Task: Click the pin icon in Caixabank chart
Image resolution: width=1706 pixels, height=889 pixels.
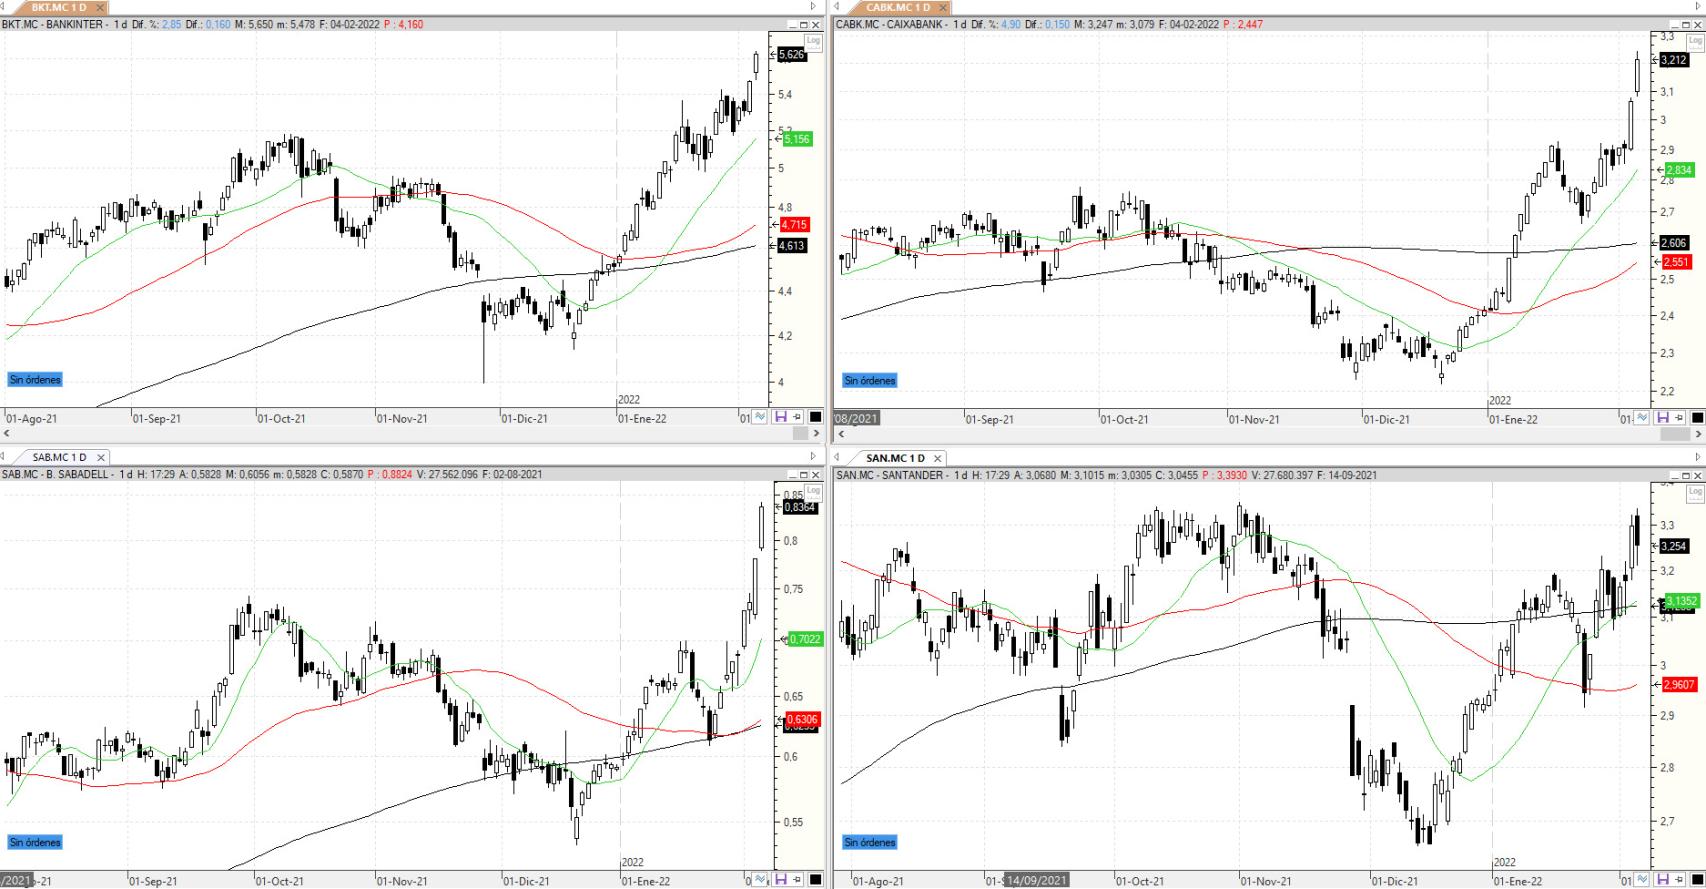Action: tap(1680, 418)
